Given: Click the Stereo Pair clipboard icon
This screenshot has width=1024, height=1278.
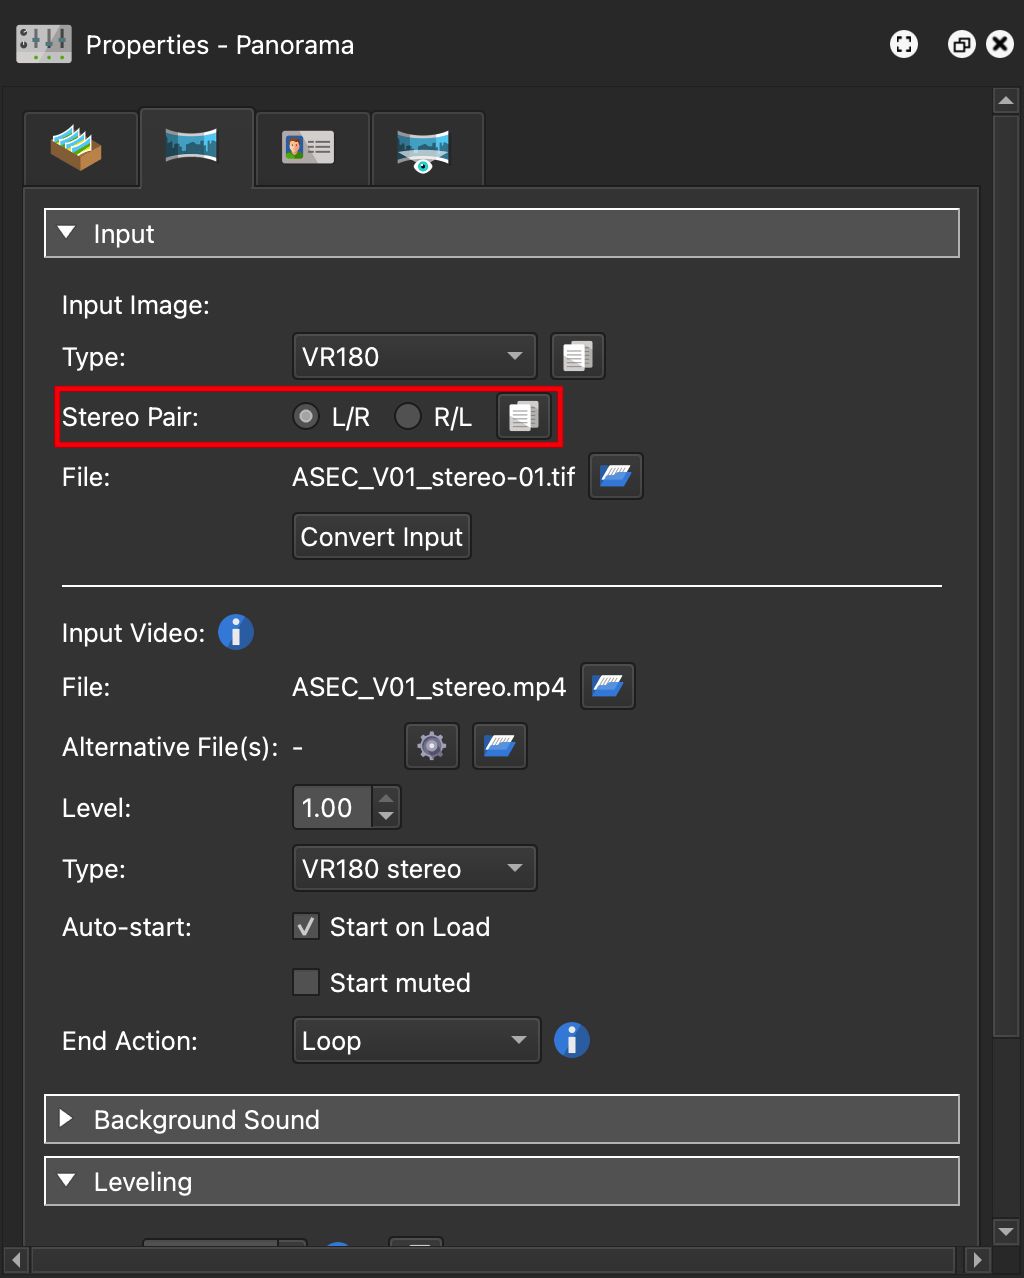Looking at the screenshot, I should [x=523, y=416].
